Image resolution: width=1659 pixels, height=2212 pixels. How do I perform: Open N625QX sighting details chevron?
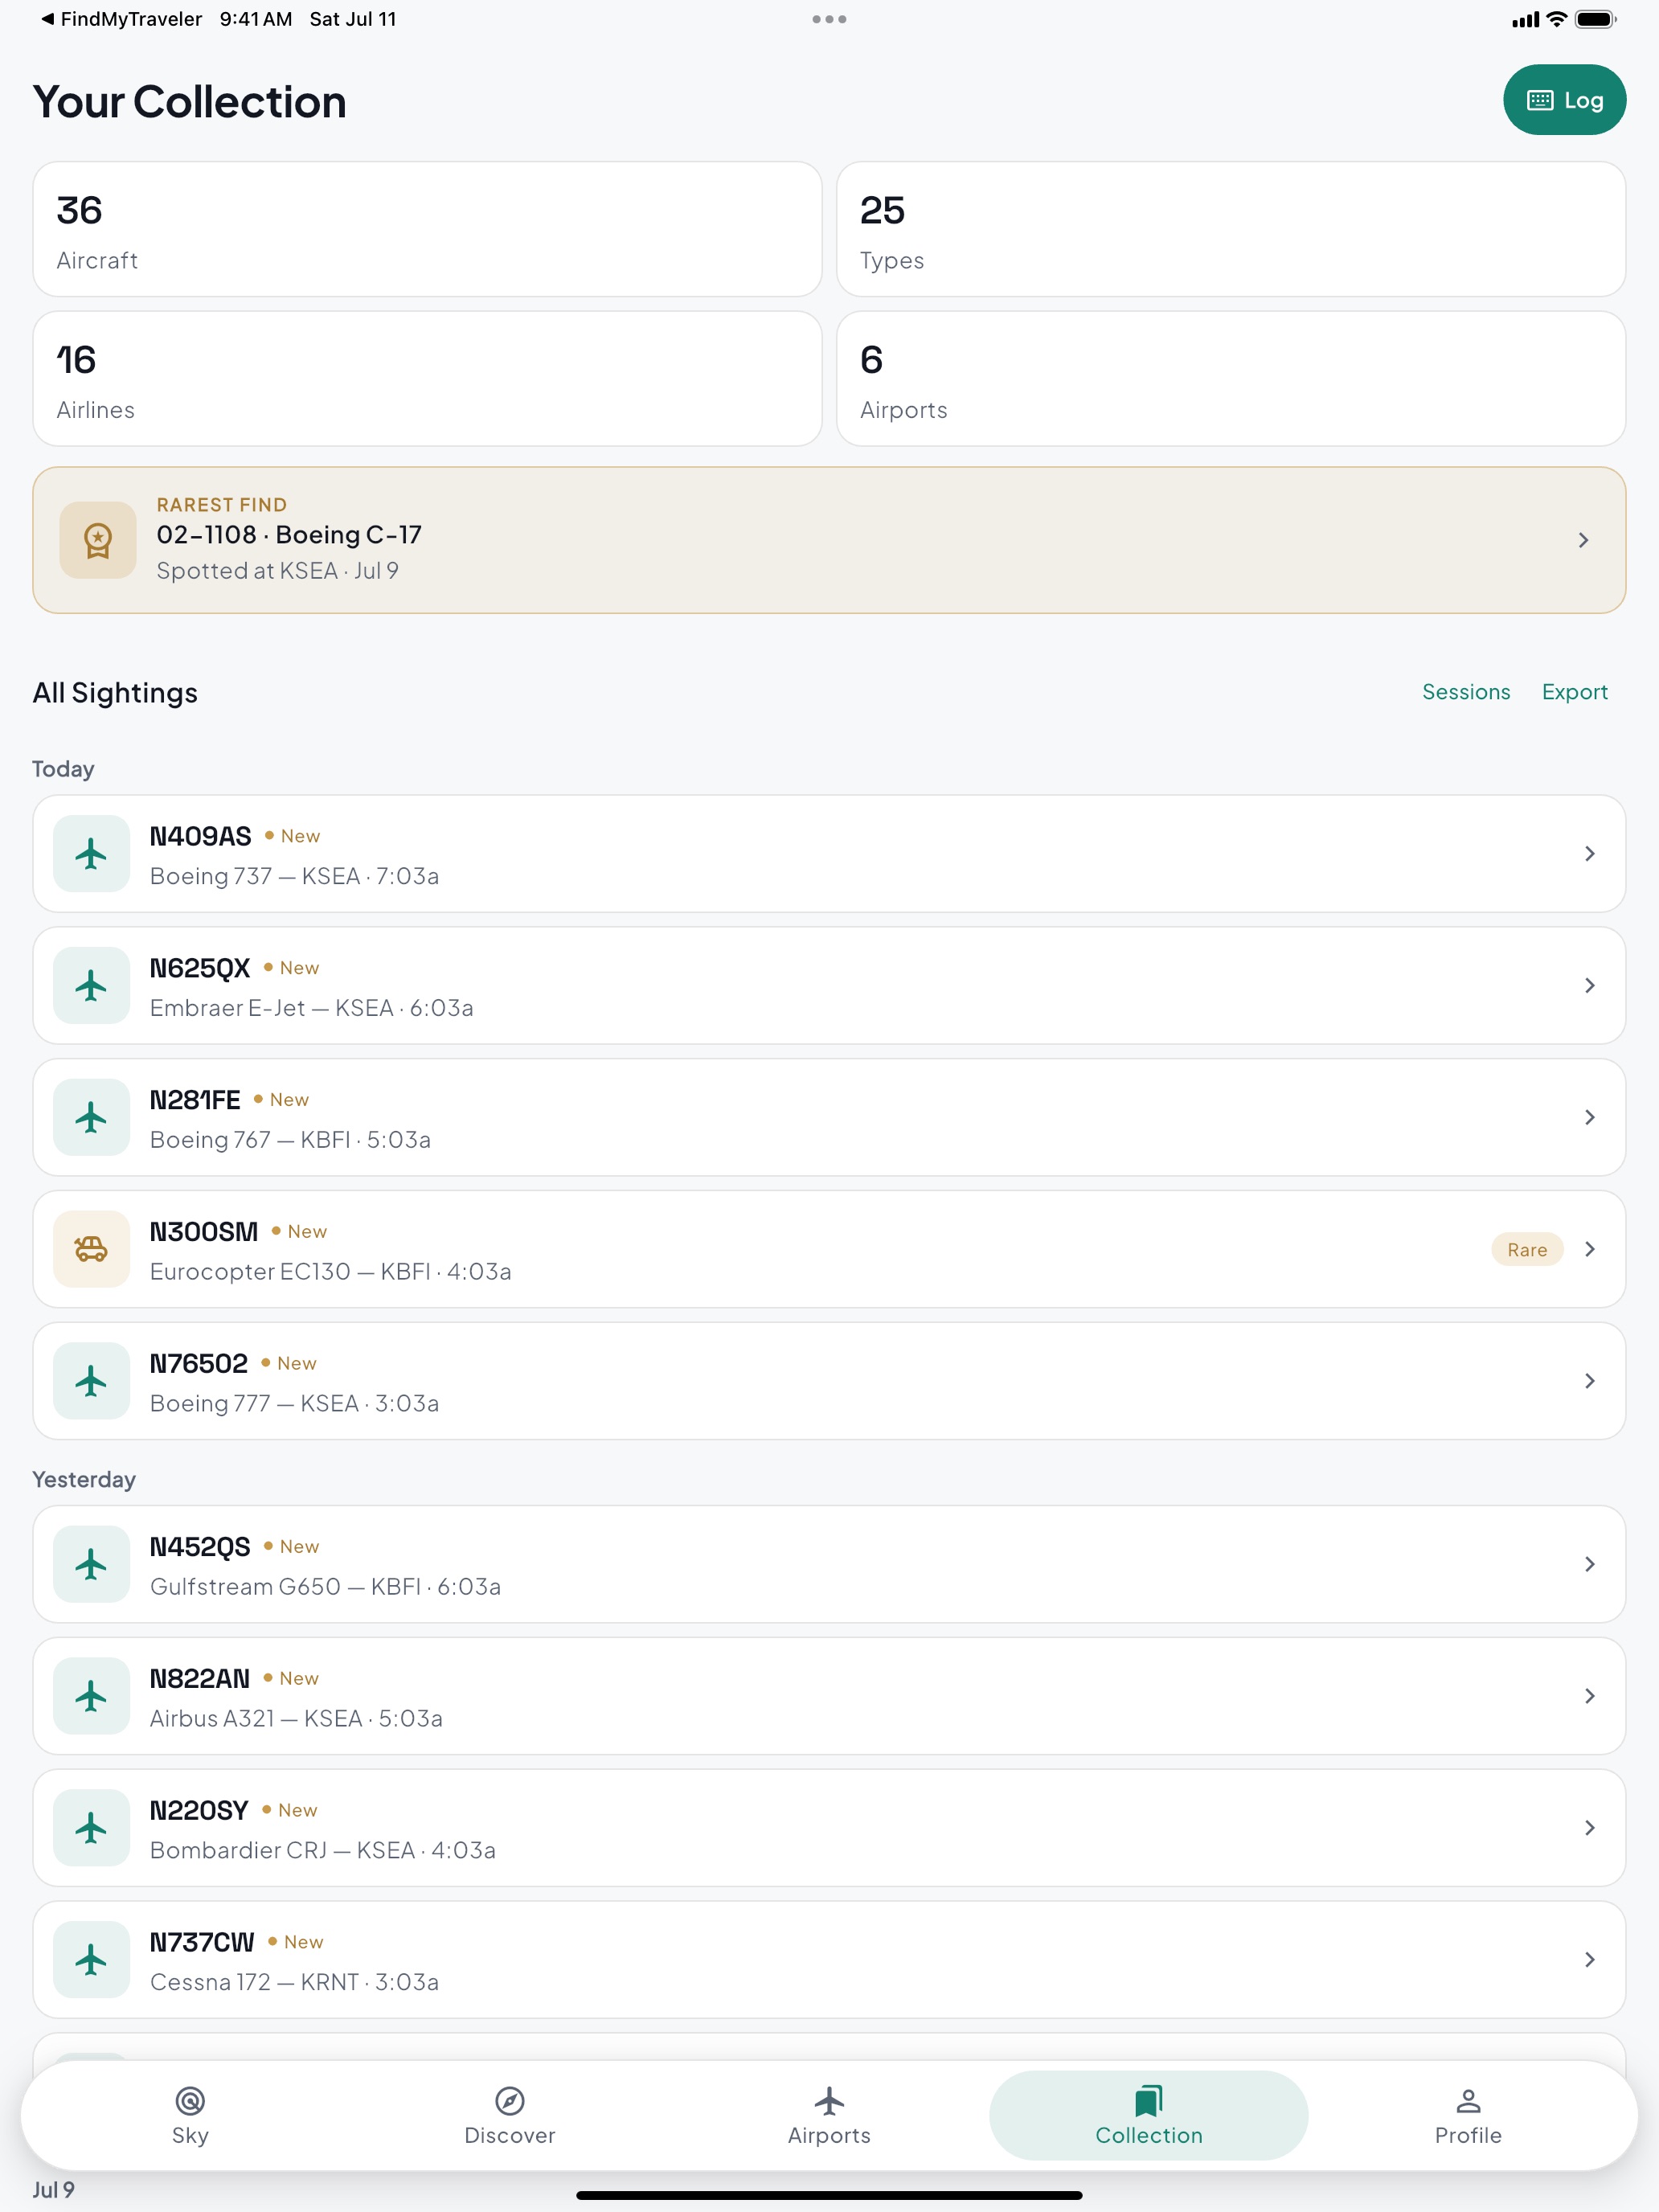coord(1589,986)
